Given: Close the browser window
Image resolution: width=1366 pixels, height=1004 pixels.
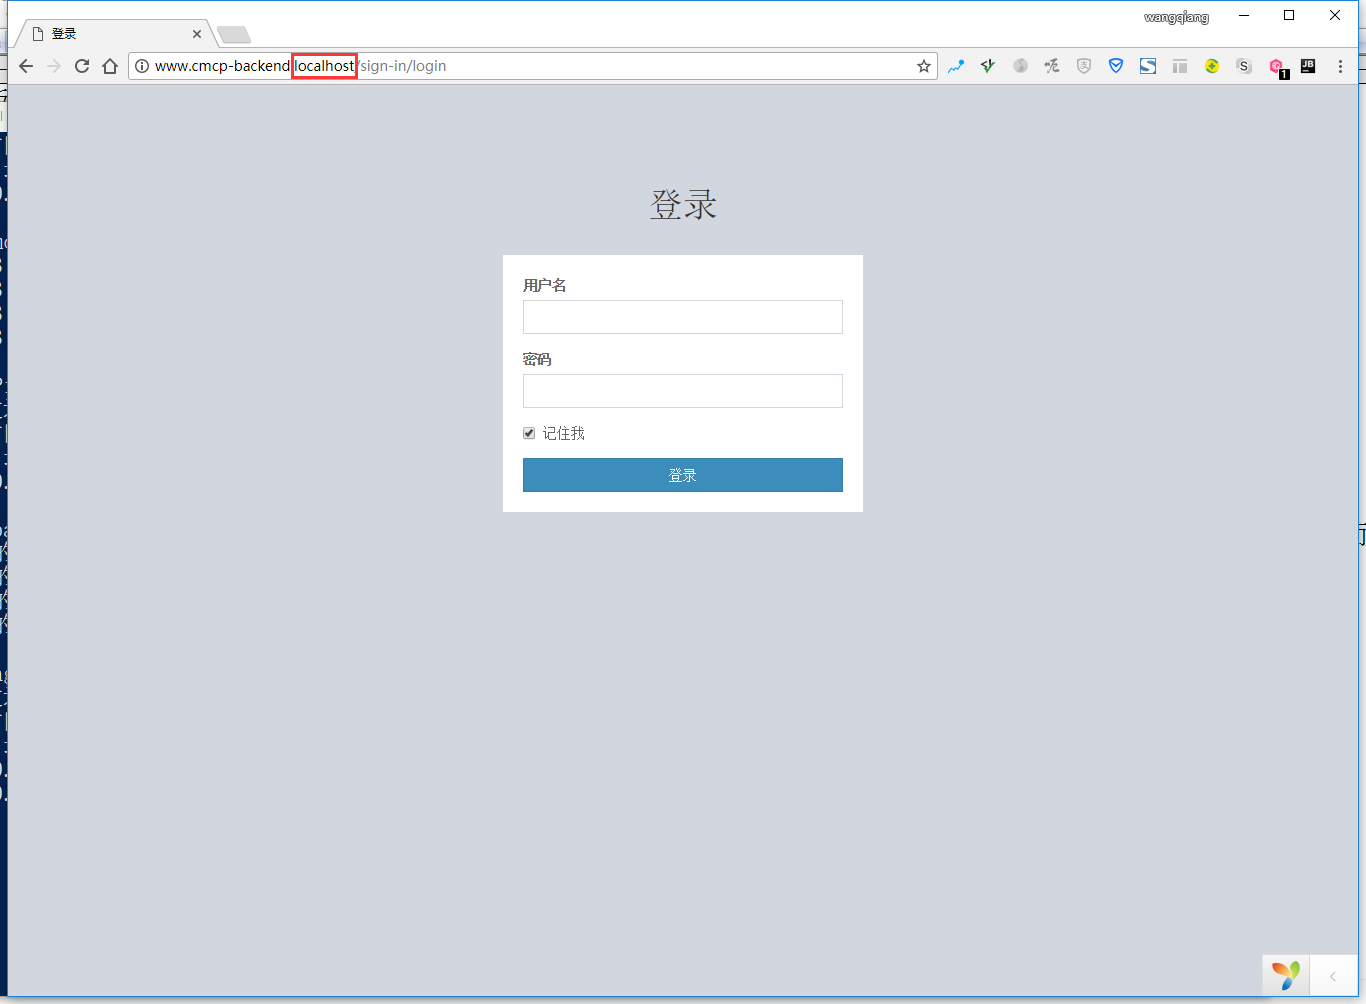Looking at the screenshot, I should [1335, 15].
